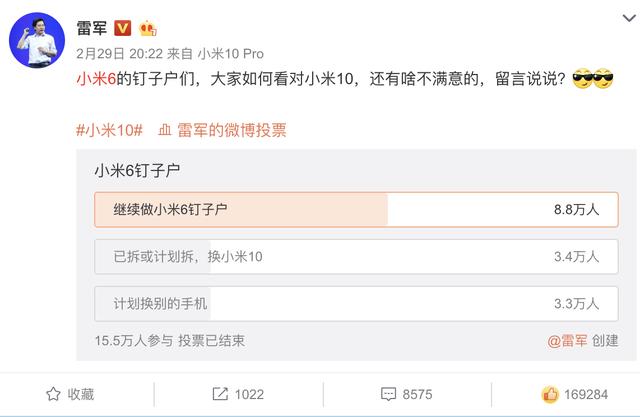Click the orange verified V badge
Screen dimensions: 640x417
[x=124, y=23]
